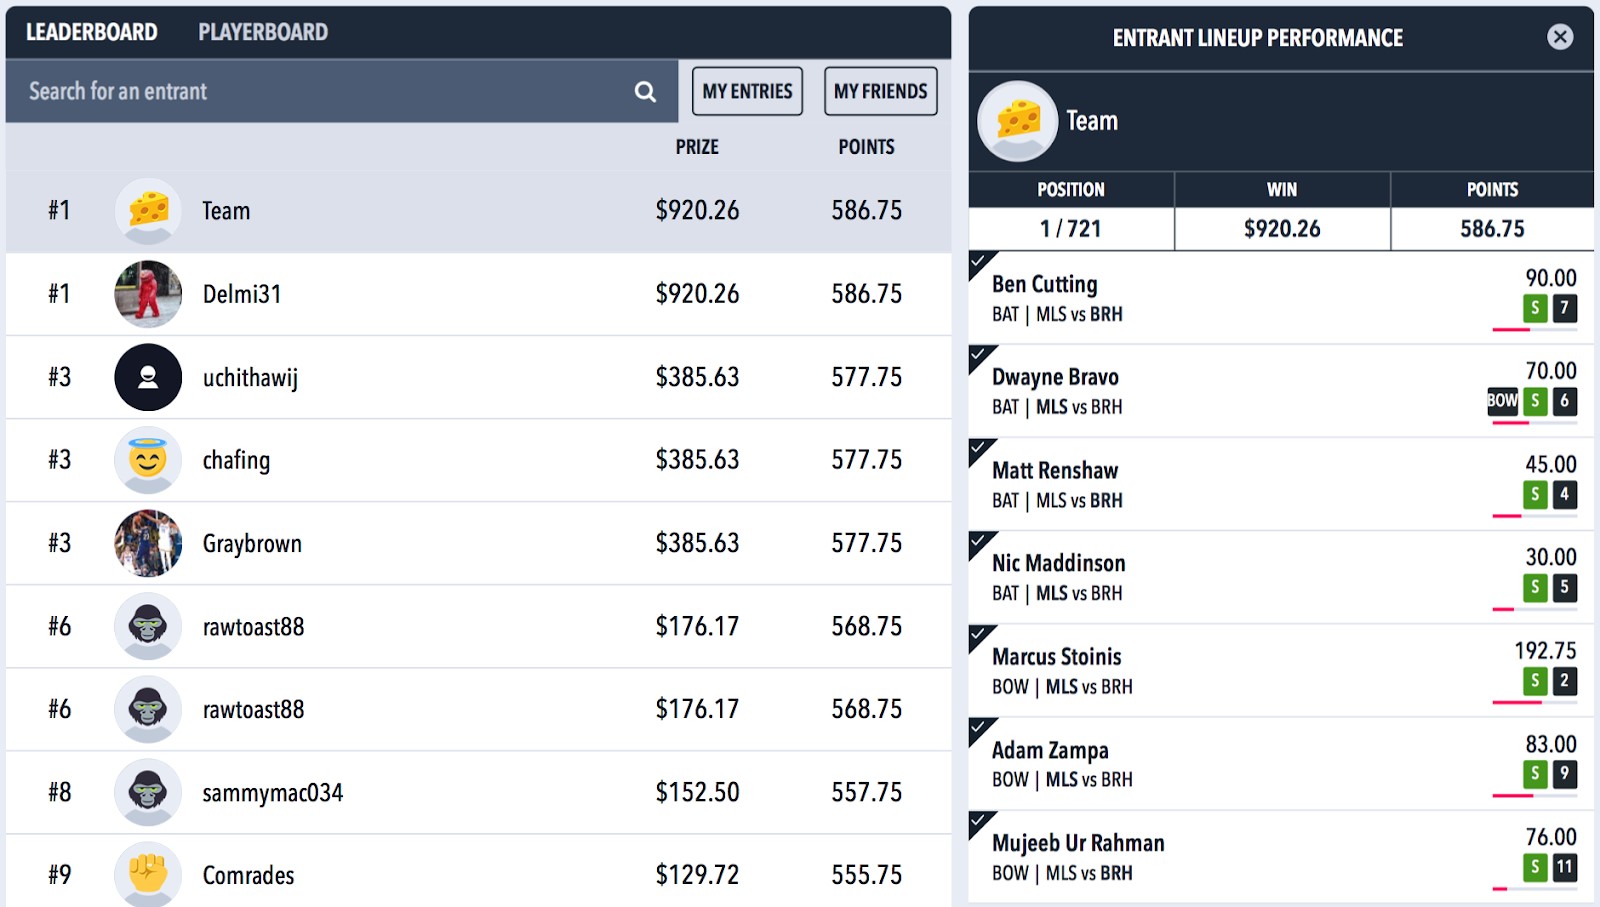Click chafing's angel smiley avatar
1600x907 pixels.
pos(148,460)
